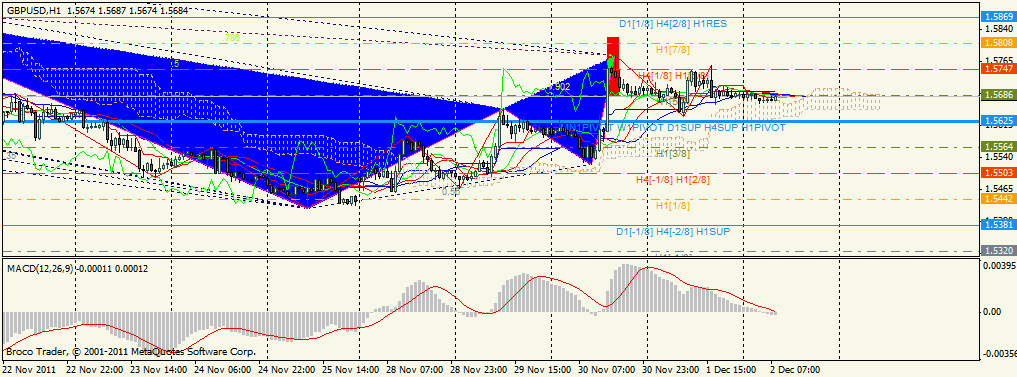Select the red rectangle object on chart
The width and height of the screenshot is (1017, 377).
click(x=613, y=66)
